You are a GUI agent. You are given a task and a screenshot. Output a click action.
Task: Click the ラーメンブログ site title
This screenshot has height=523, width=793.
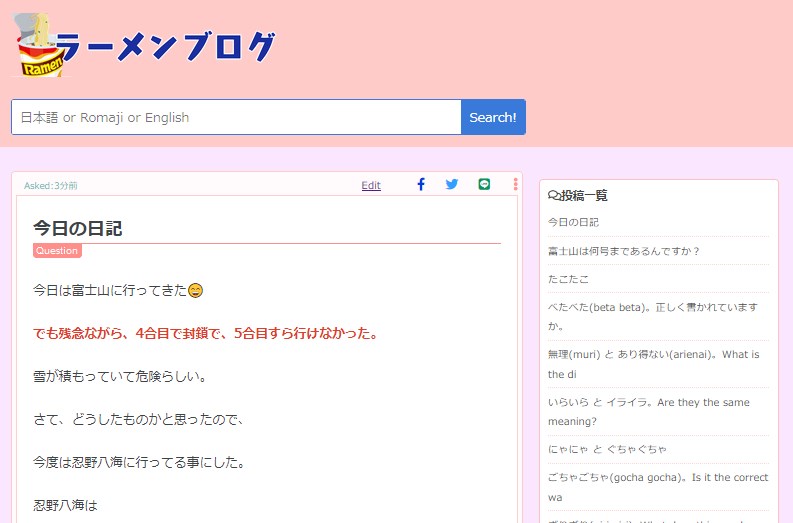165,47
